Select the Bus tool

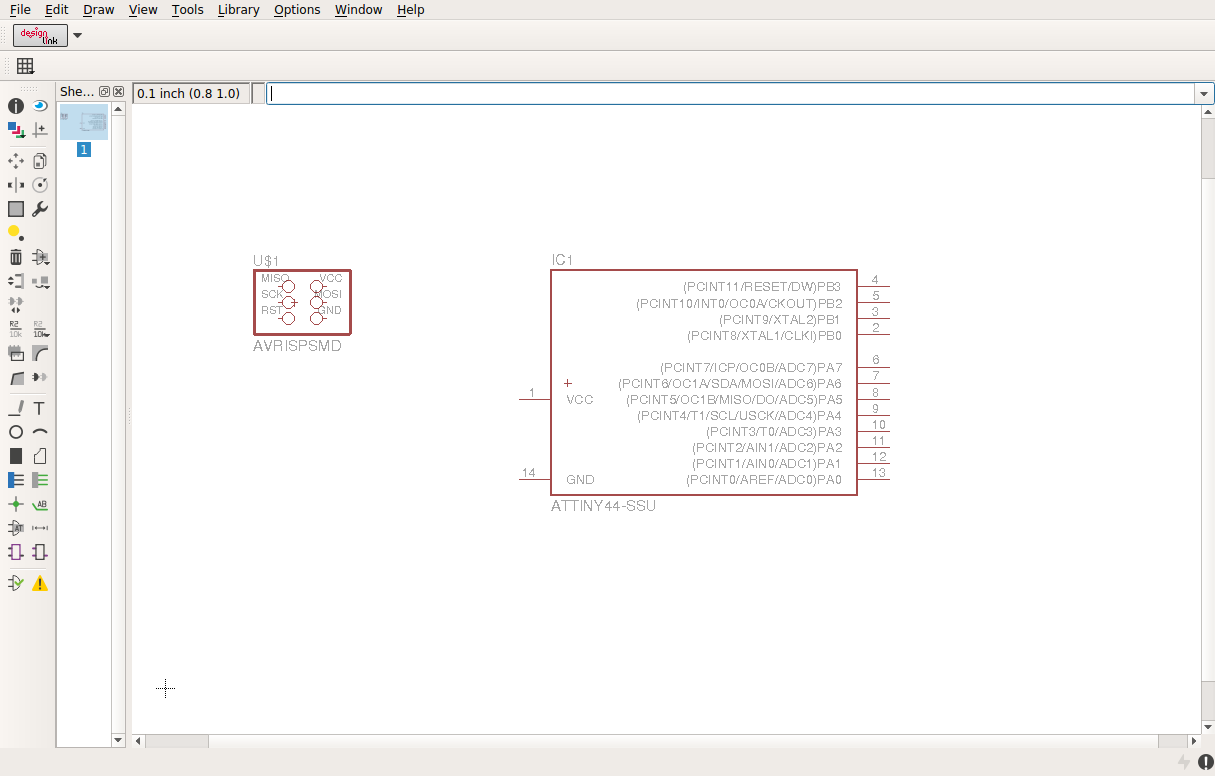coord(16,480)
